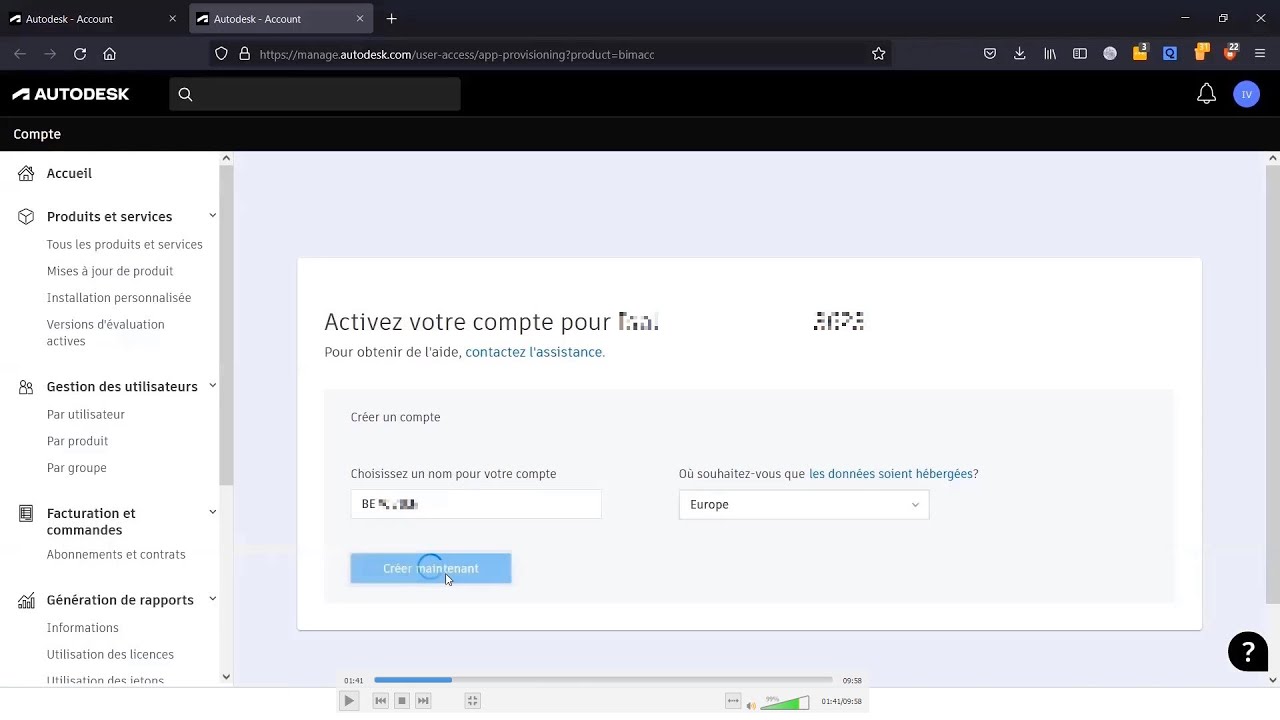1280x720 pixels.
Task: Collapse the Facturation et commandes section
Action: click(x=213, y=512)
